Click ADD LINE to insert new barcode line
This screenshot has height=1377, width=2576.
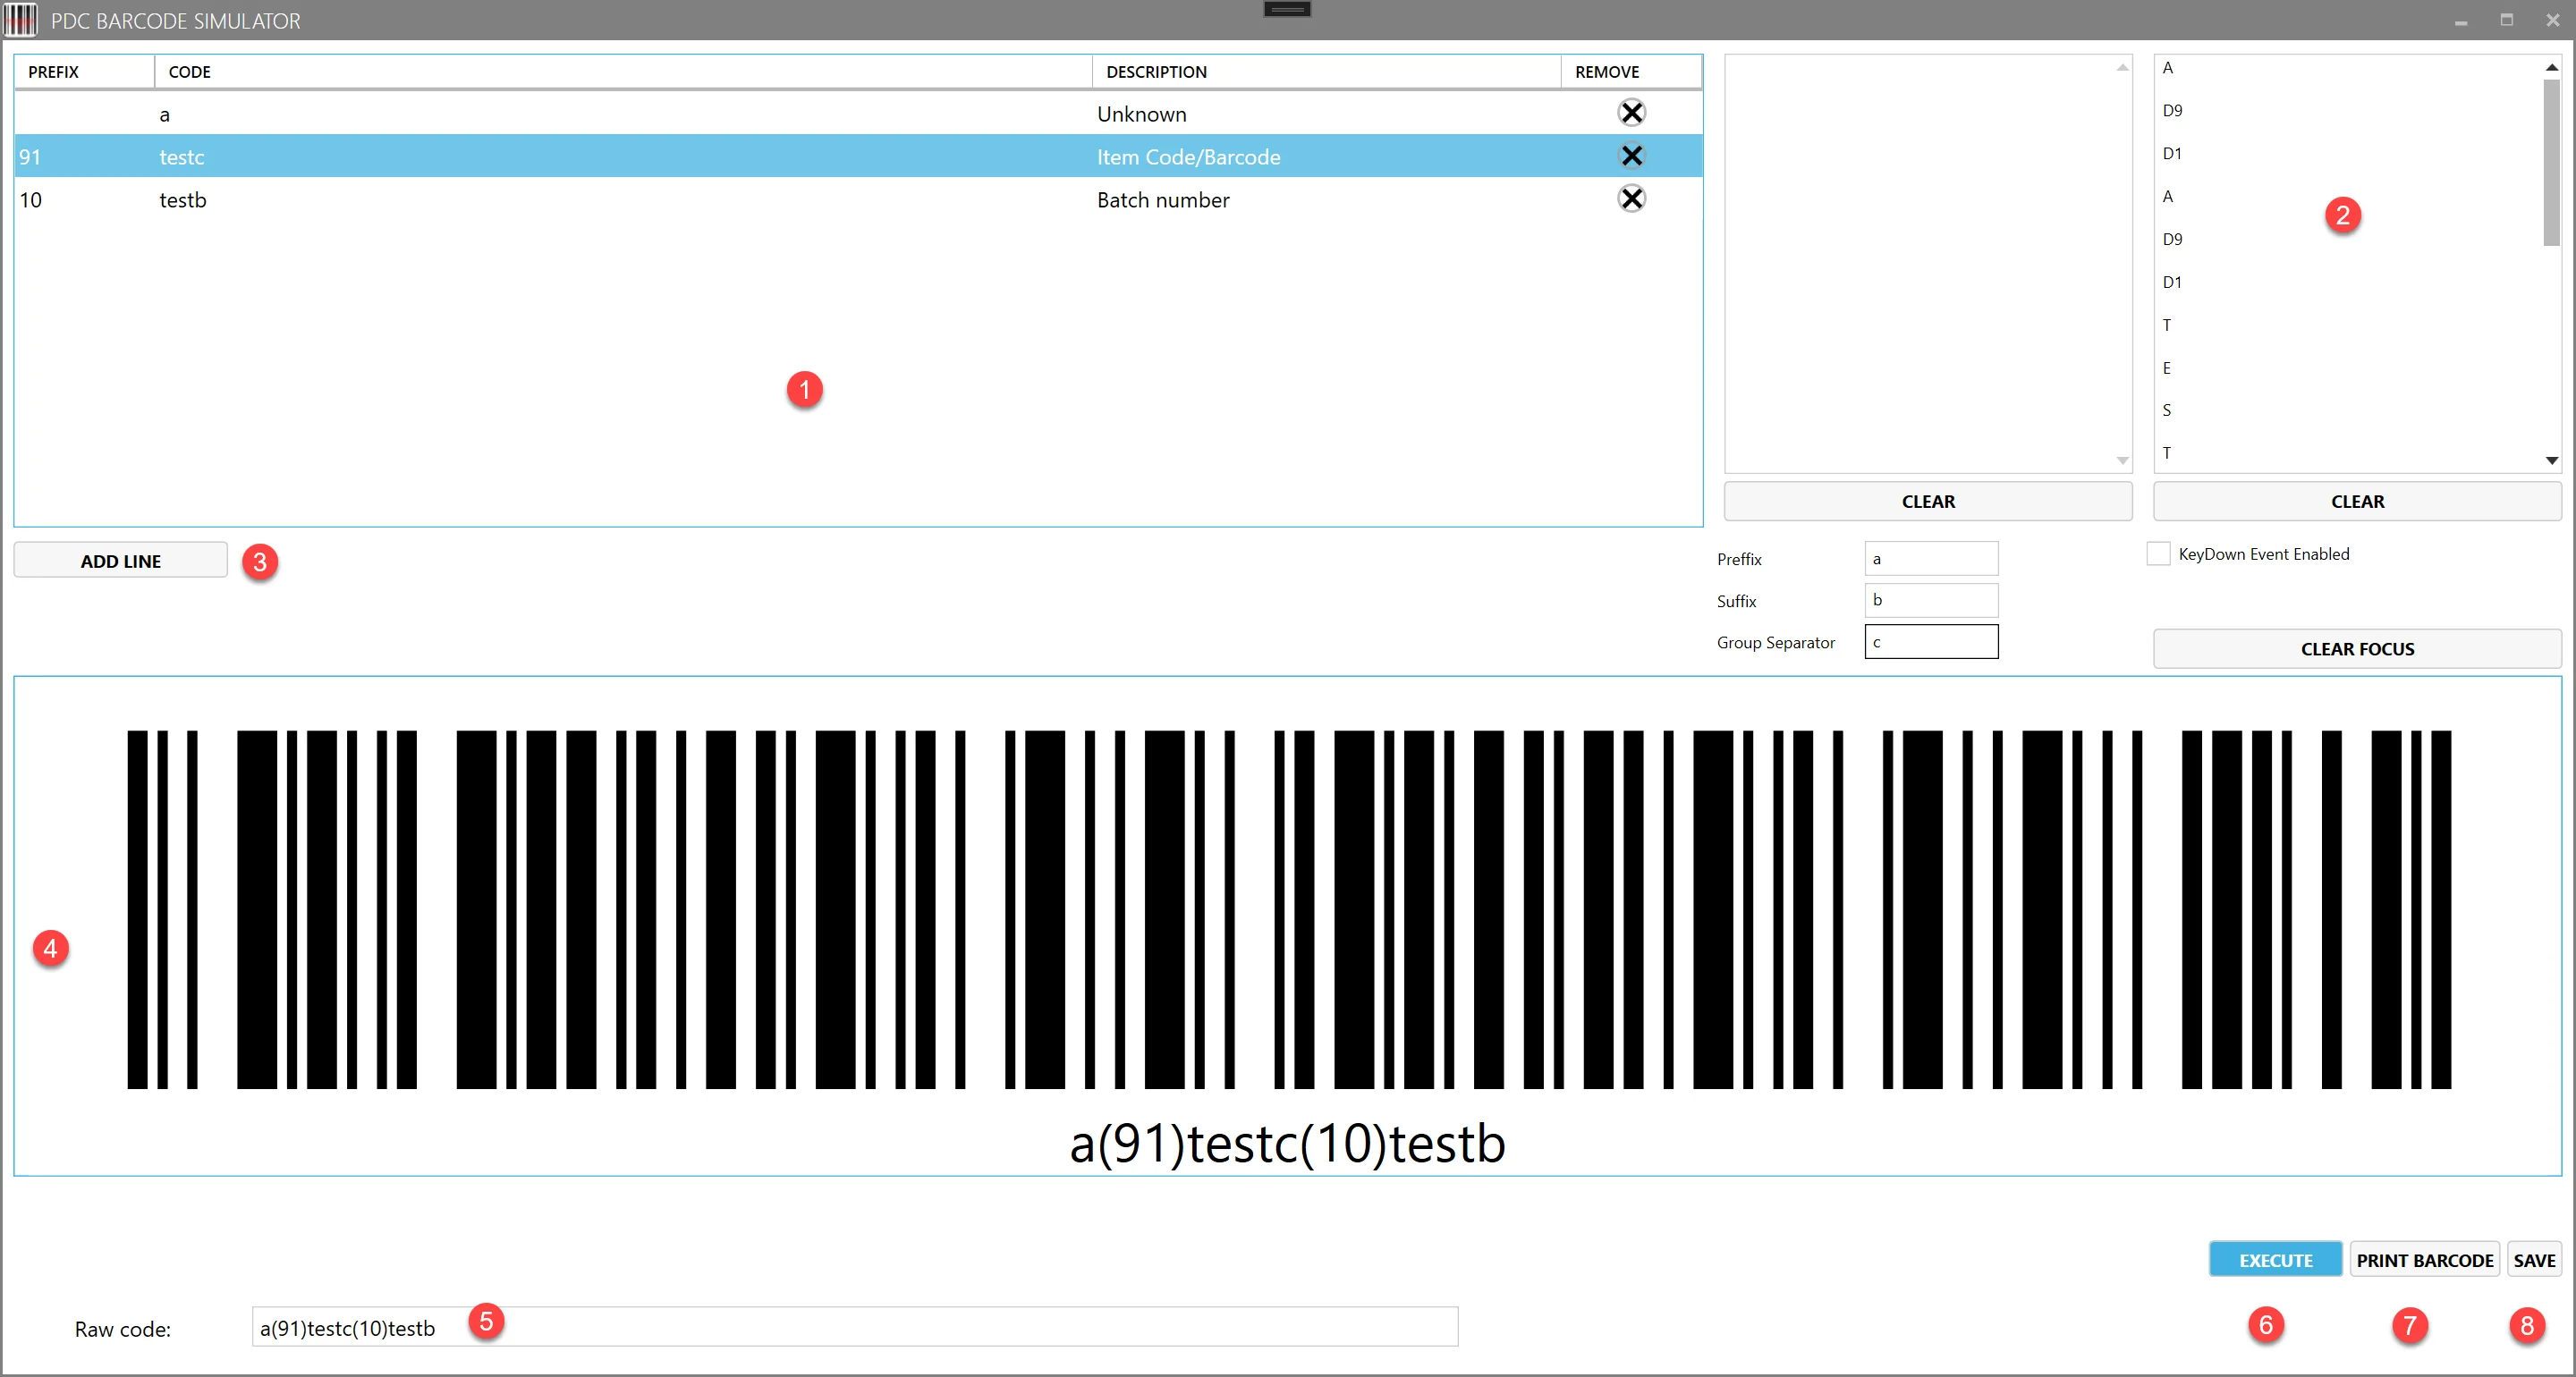pos(121,561)
